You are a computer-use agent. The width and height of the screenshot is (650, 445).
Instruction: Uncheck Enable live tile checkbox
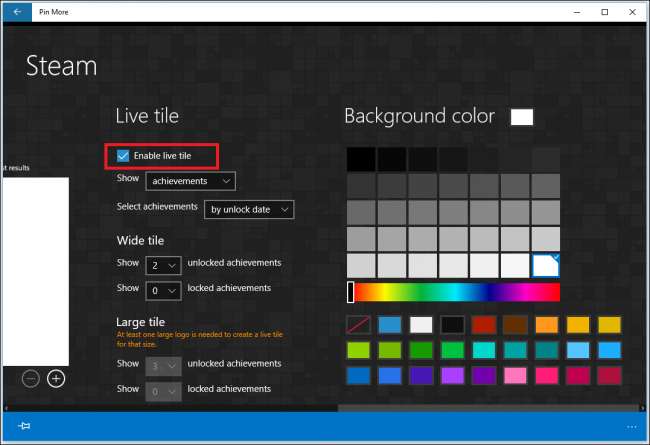(123, 155)
